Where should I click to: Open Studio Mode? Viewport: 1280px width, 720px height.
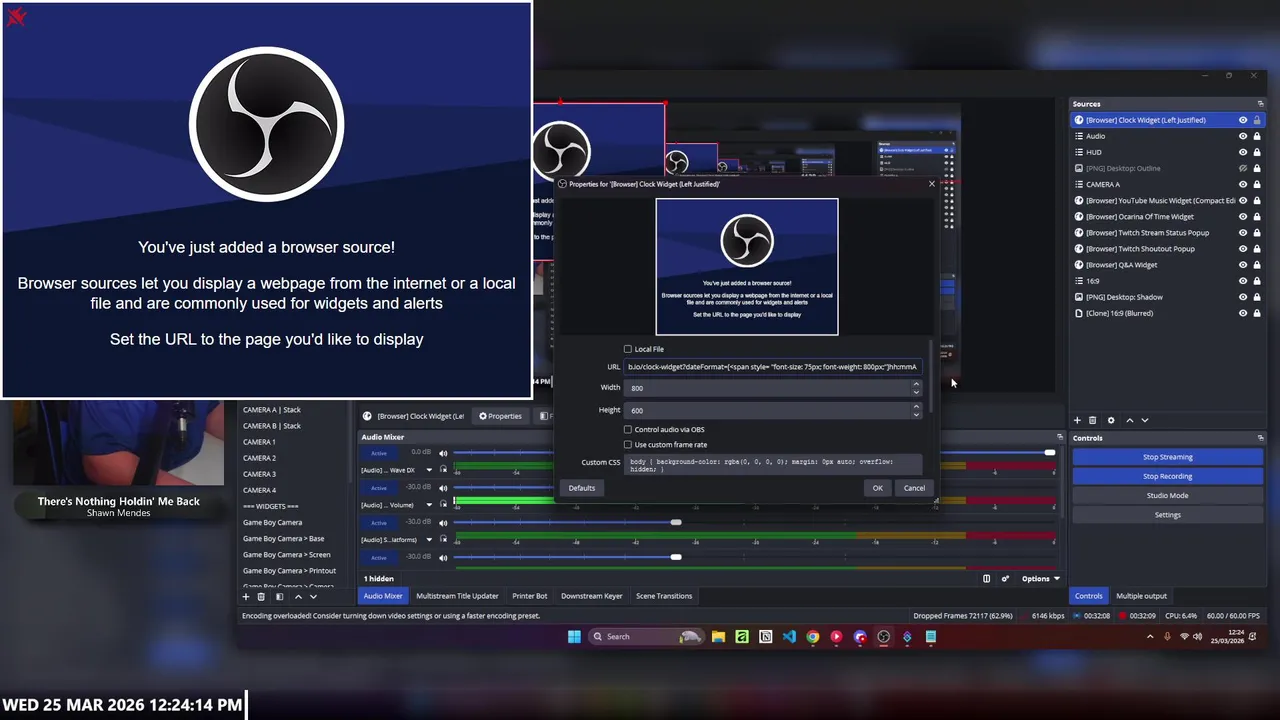coord(1168,495)
